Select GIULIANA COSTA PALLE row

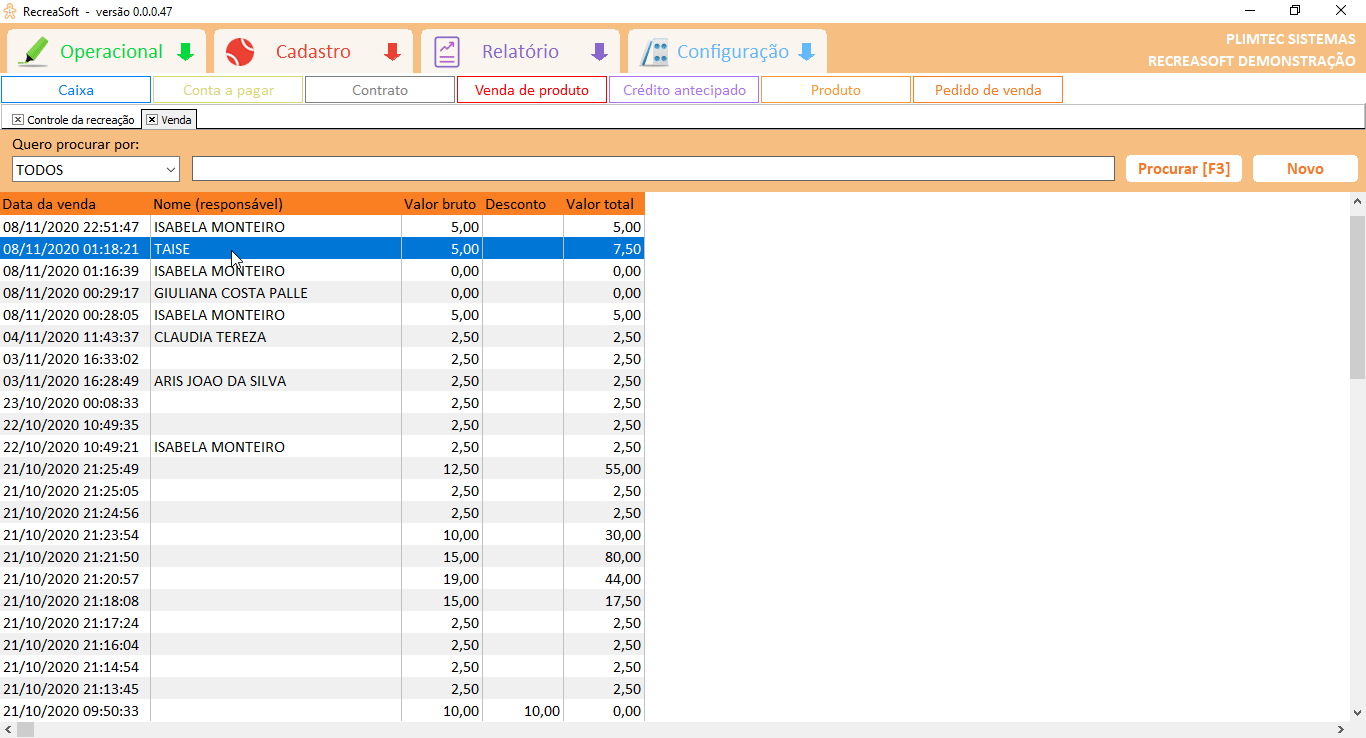322,293
